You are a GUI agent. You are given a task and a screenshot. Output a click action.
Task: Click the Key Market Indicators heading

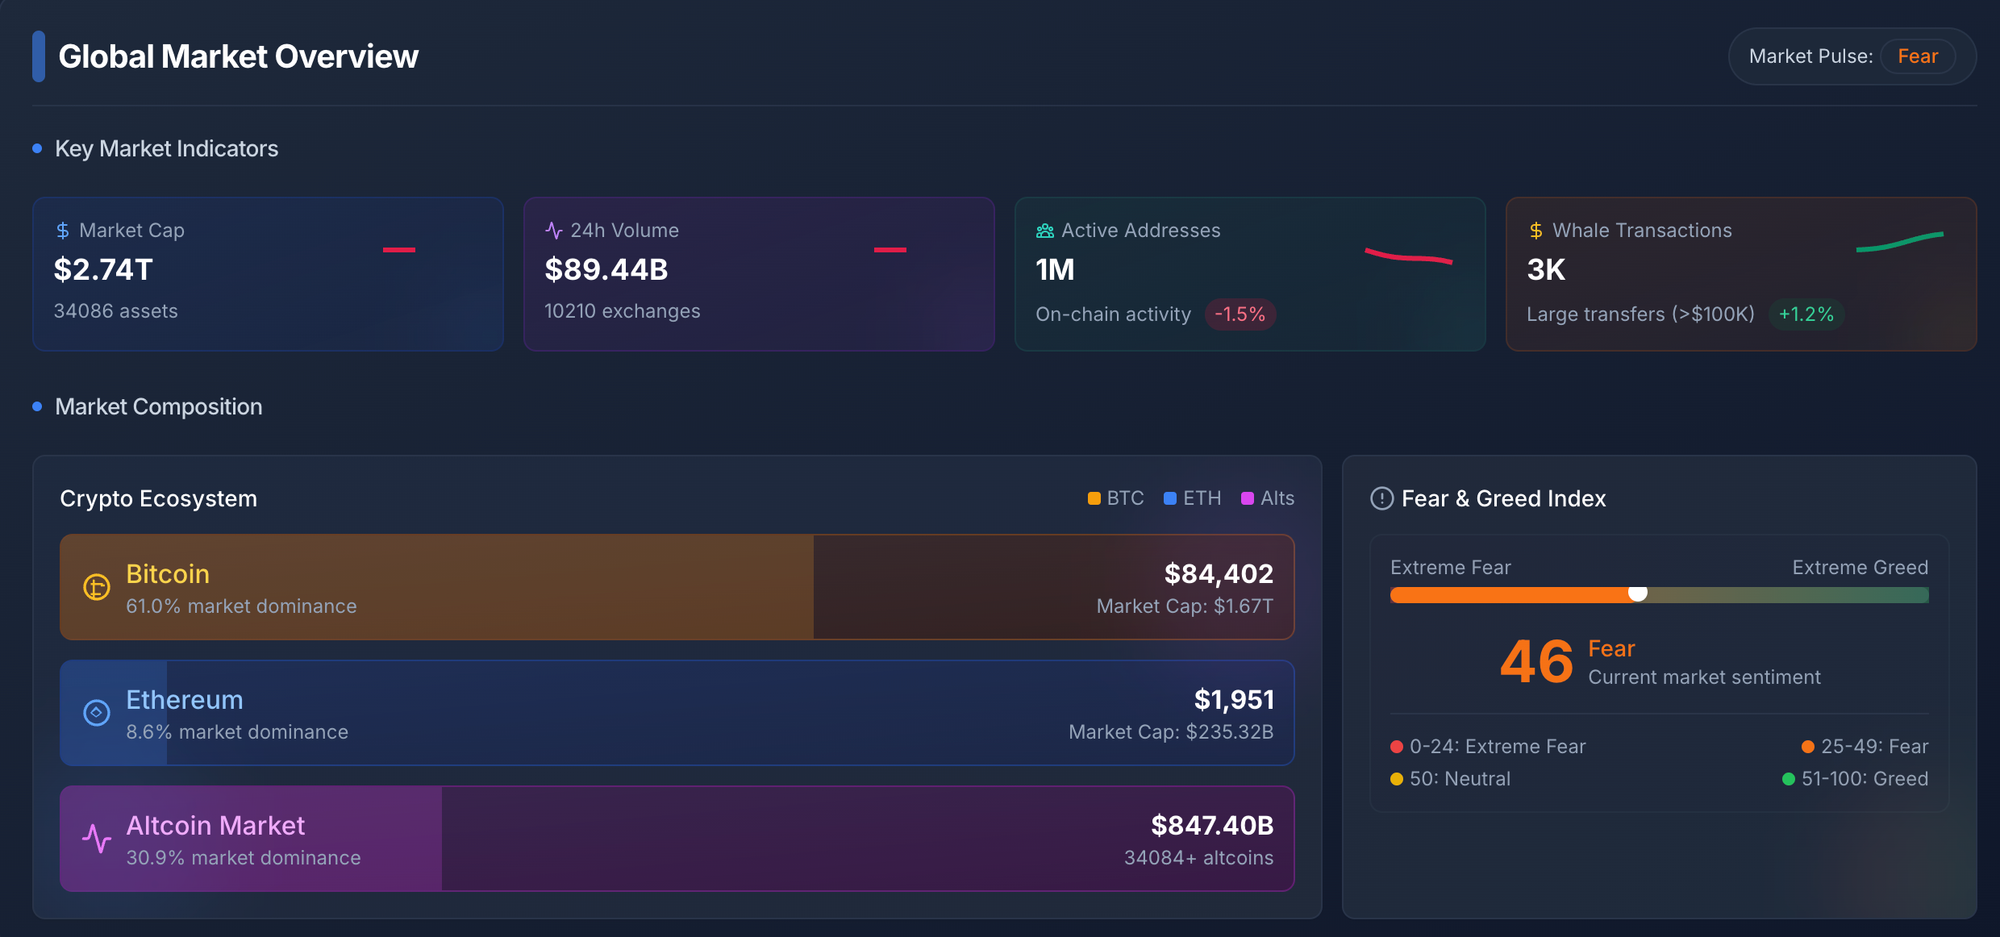click(x=167, y=148)
